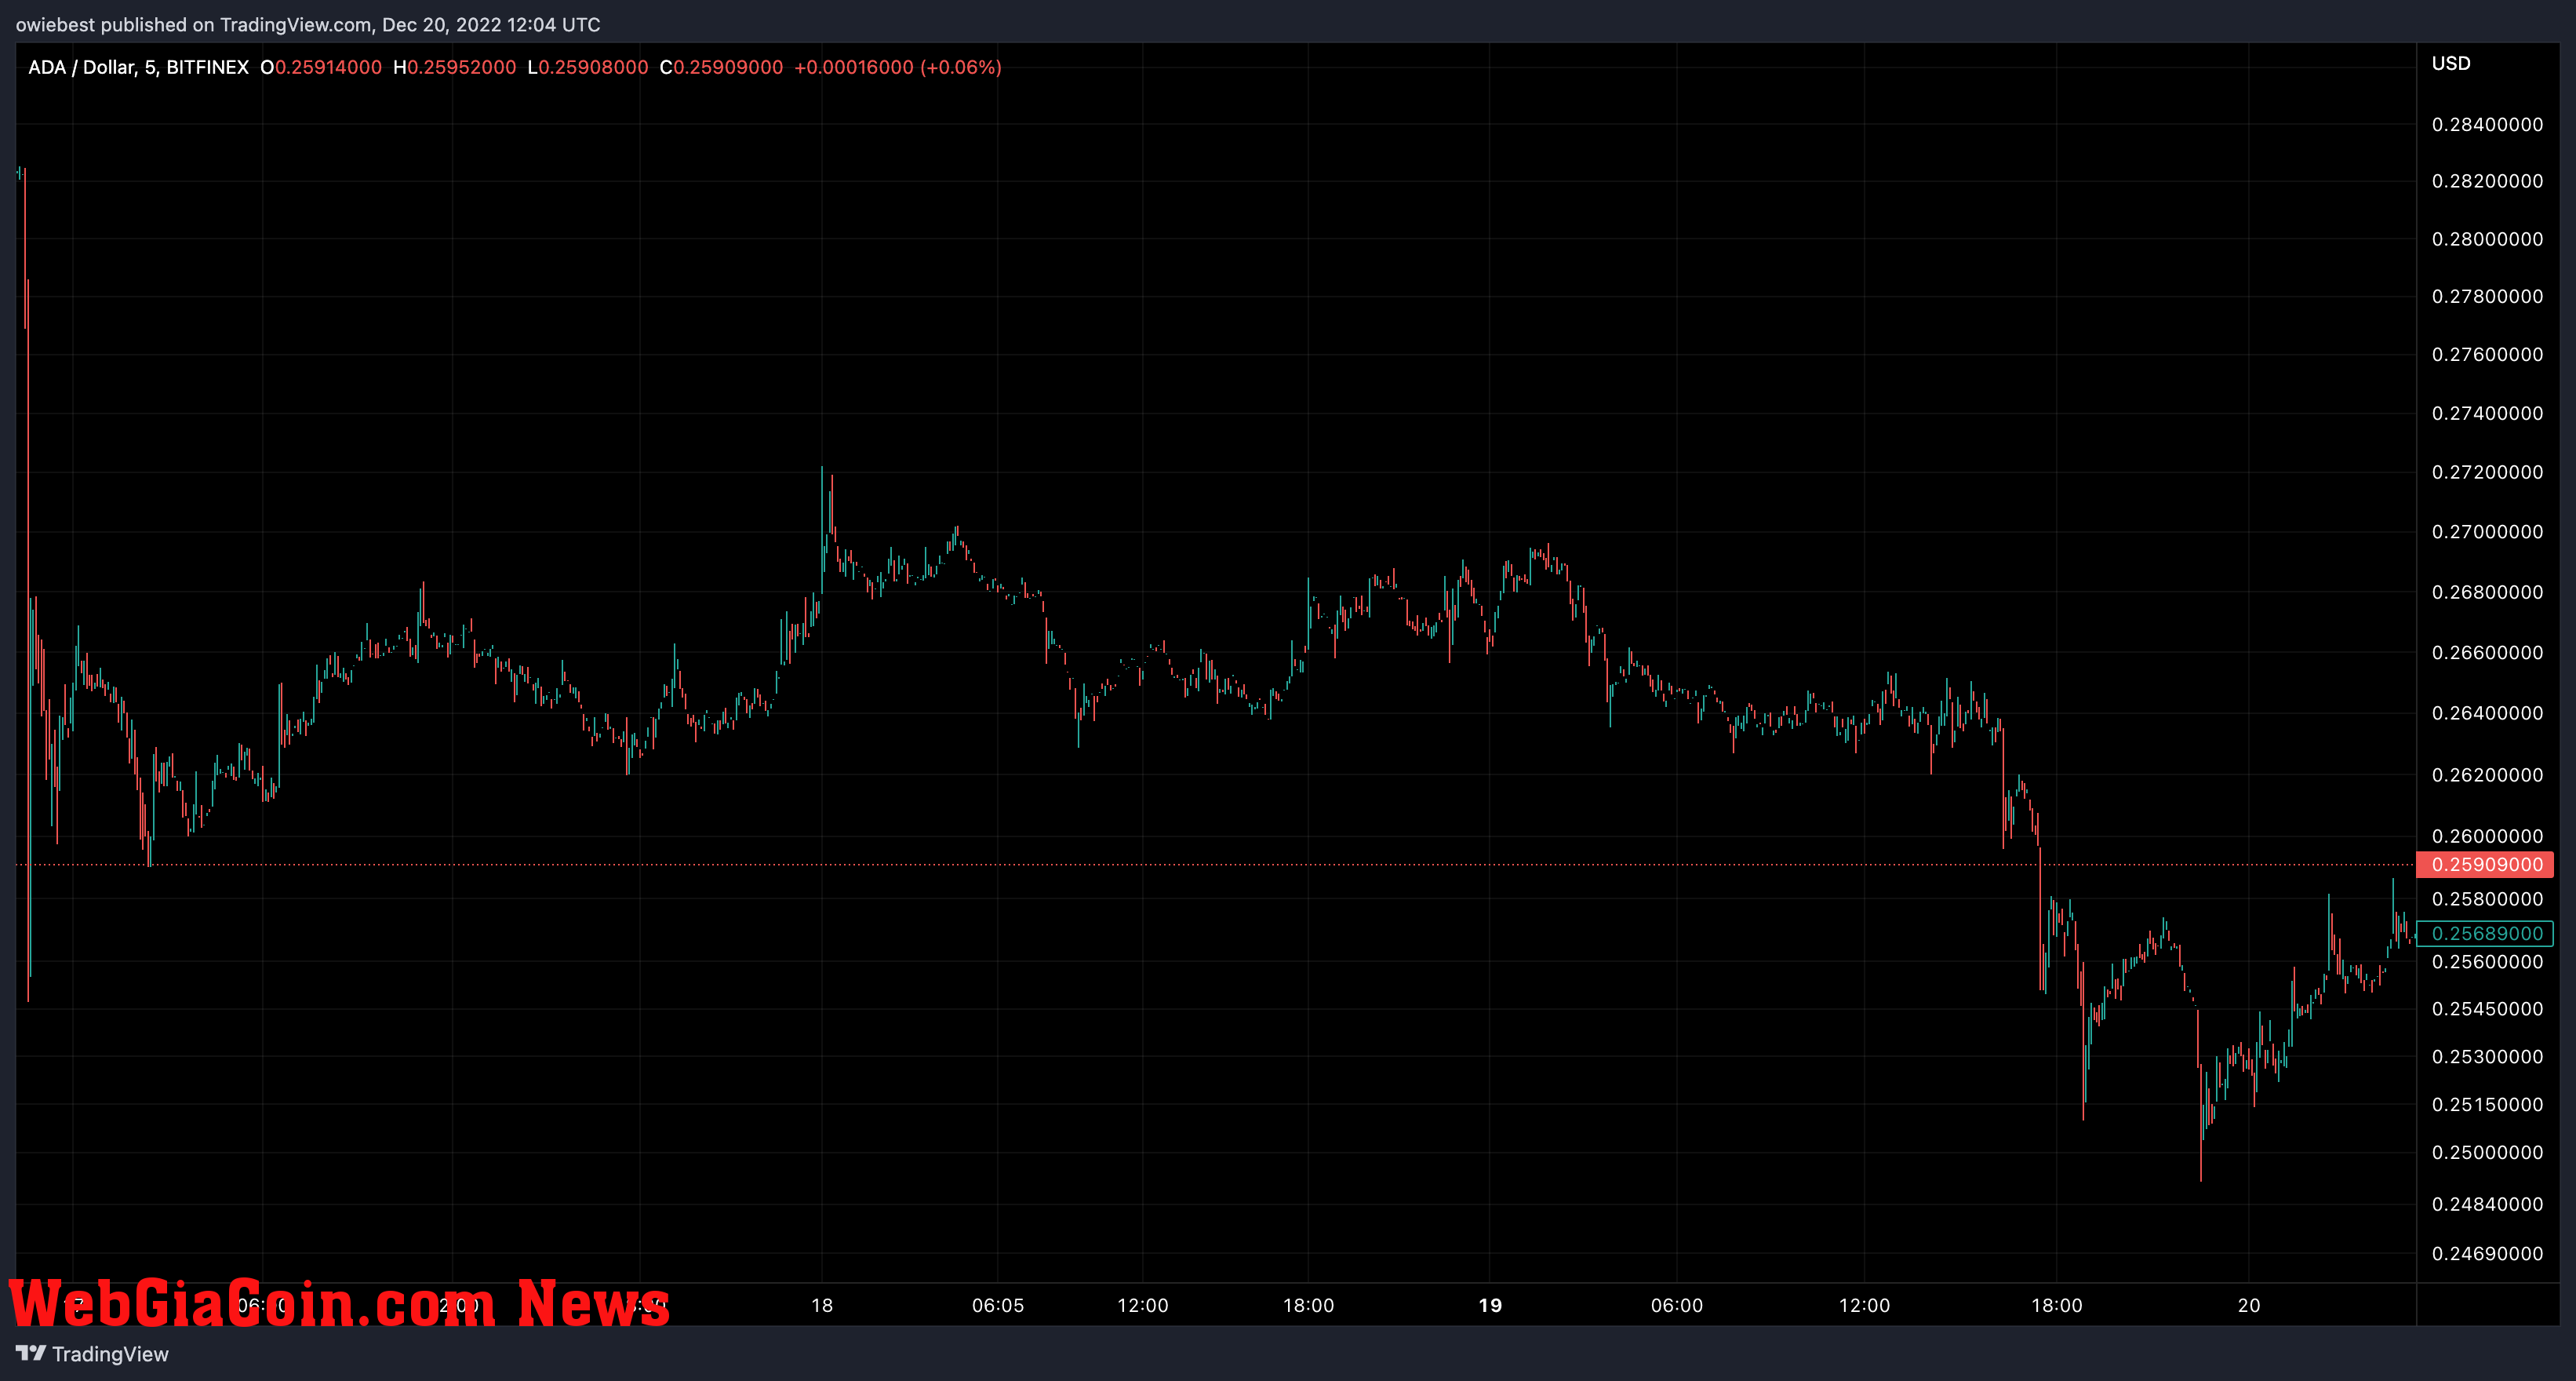Click the 0.26000000 price axis label

pyautogui.click(x=2487, y=836)
